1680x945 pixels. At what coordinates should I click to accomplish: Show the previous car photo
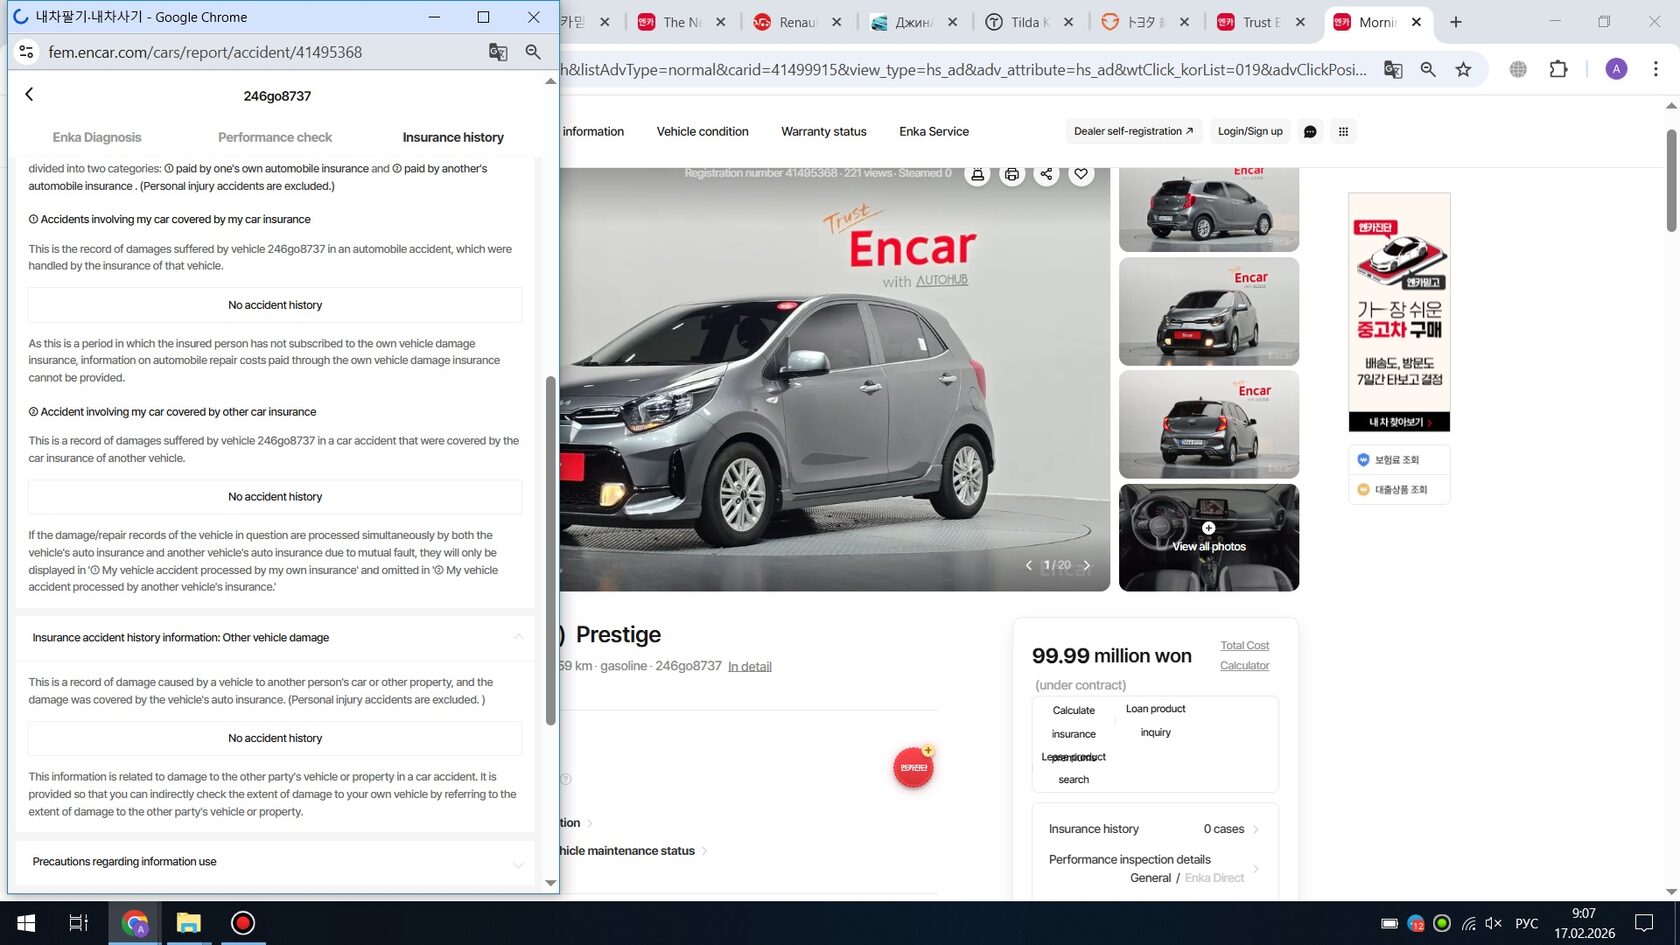click(1029, 565)
